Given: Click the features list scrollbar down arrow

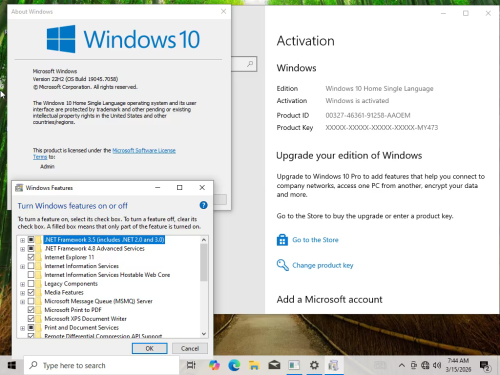Looking at the screenshot, I should point(204,334).
